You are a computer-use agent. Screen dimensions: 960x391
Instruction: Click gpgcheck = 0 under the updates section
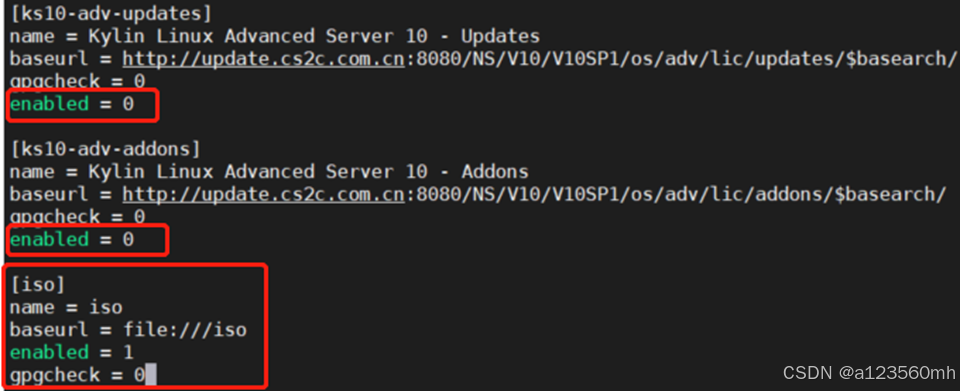(x=77, y=81)
